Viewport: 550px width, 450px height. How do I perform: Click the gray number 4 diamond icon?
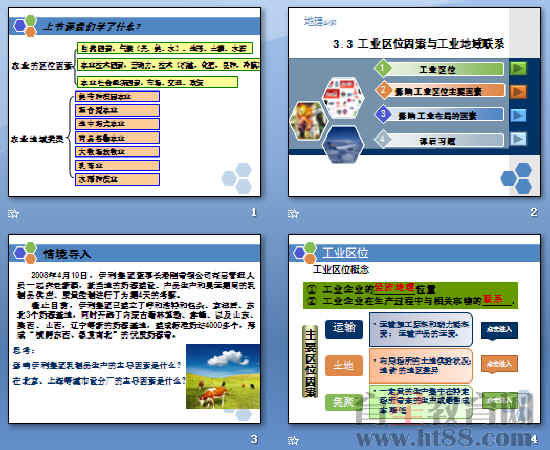click(x=383, y=139)
